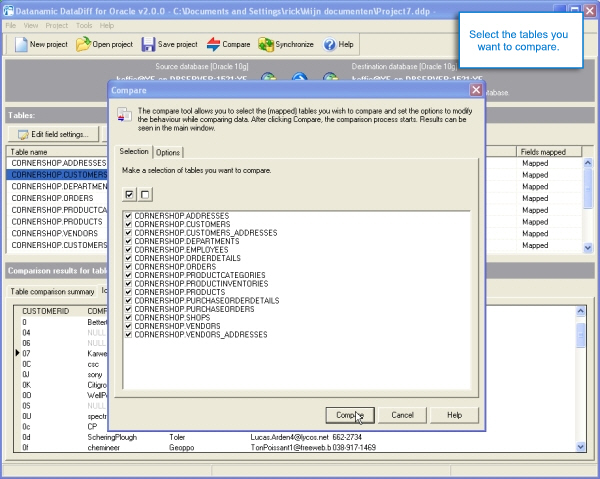Uncheck CORNERSHOP.ADDRESSES in the compare list
This screenshot has height=479, width=600.
click(128, 215)
